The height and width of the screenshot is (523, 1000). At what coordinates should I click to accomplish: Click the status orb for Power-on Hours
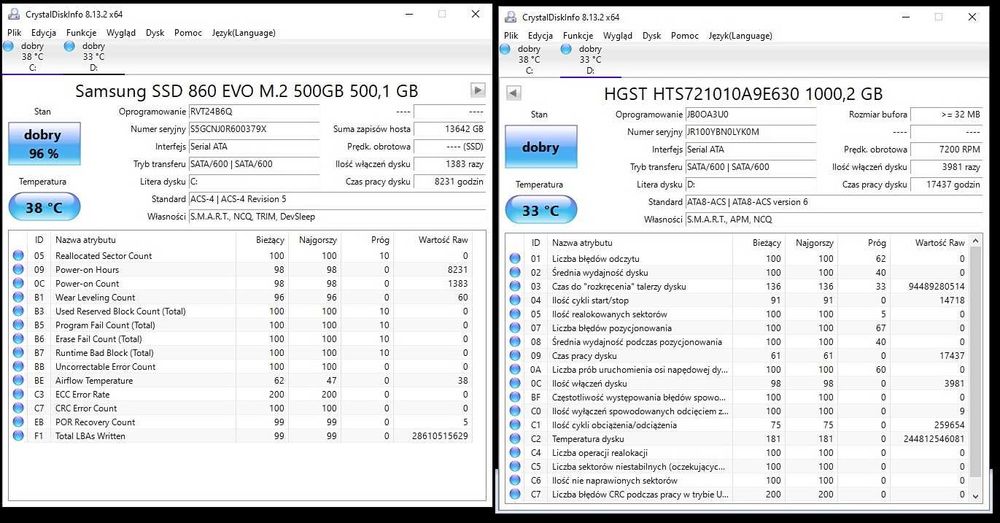tap(18, 270)
